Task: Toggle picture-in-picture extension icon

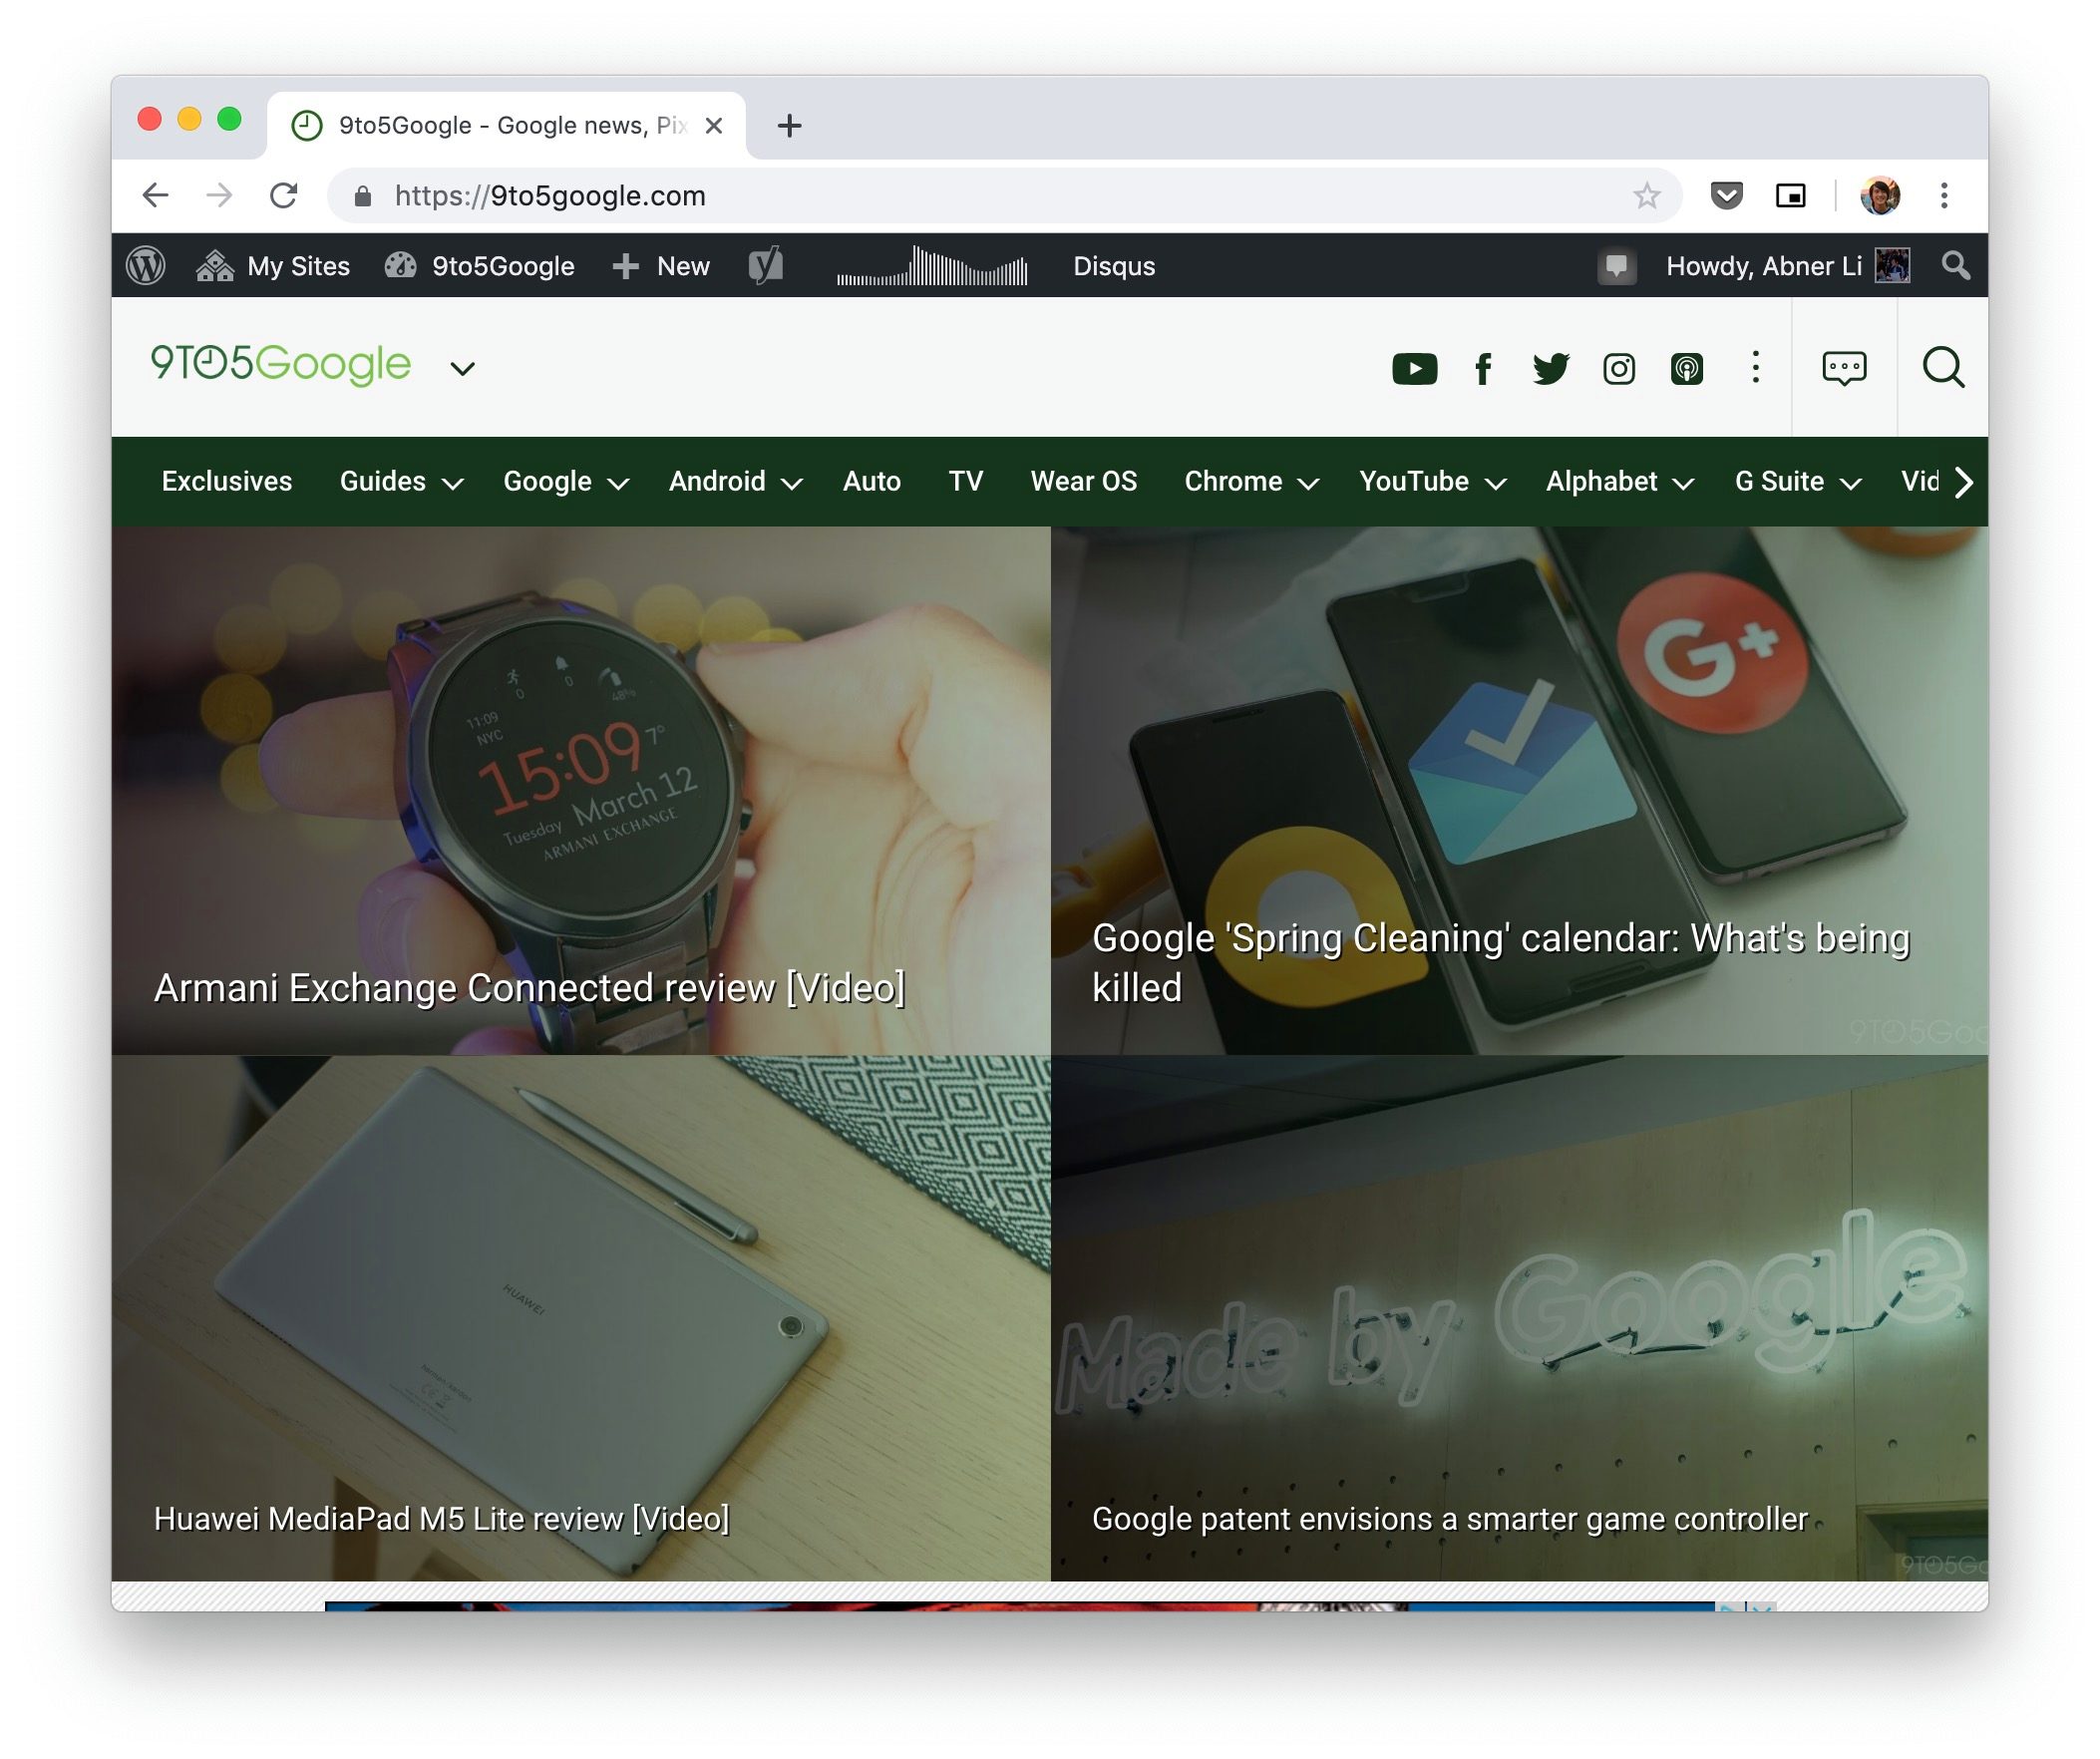Action: click(x=1790, y=195)
